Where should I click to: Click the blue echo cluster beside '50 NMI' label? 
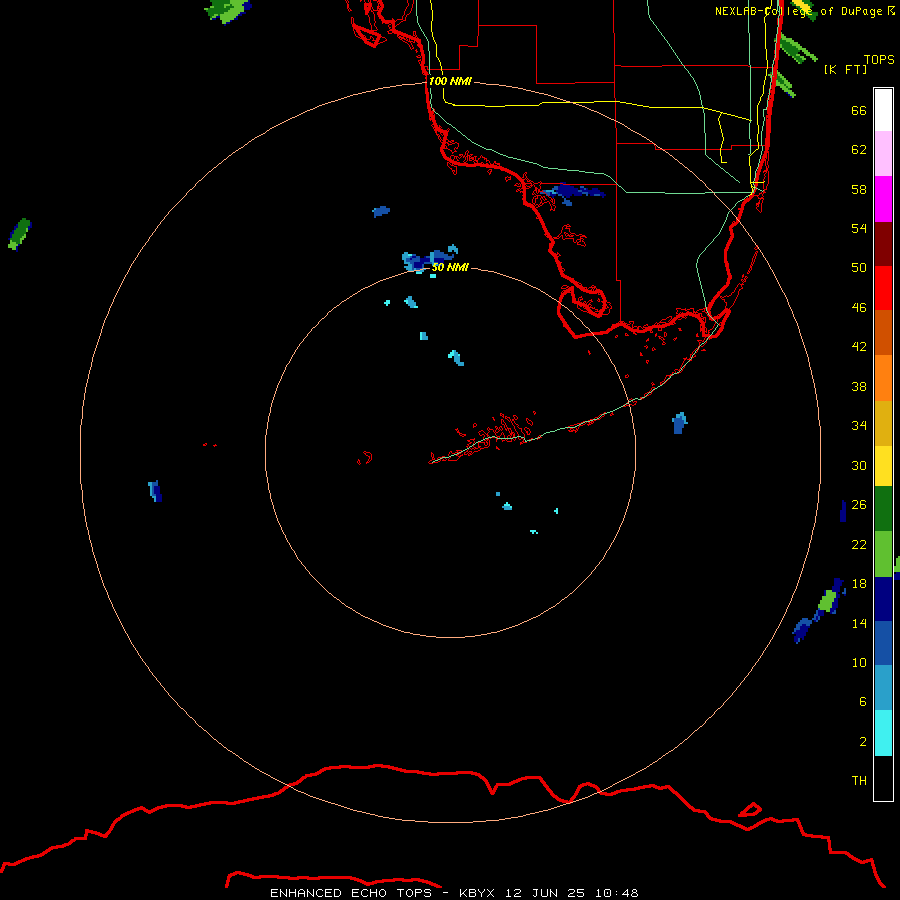(x=429, y=259)
